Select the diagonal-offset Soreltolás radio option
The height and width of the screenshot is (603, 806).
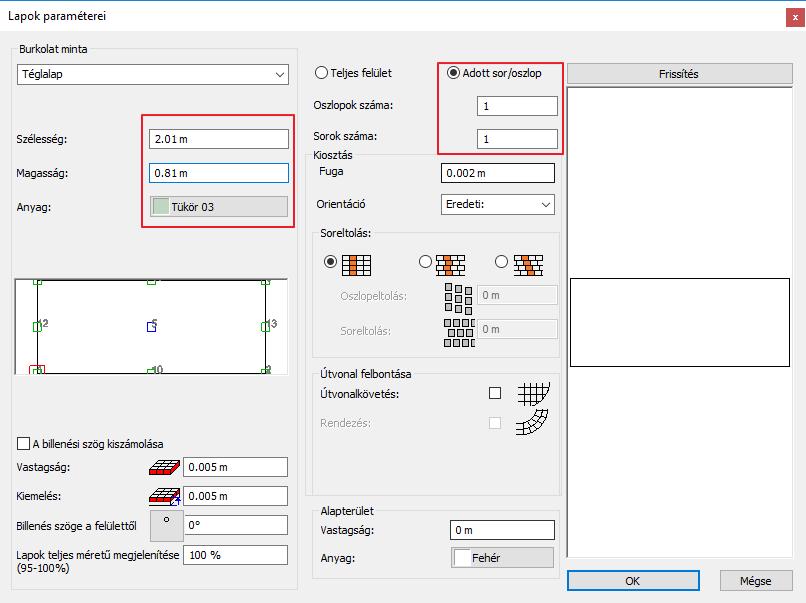click(501, 262)
